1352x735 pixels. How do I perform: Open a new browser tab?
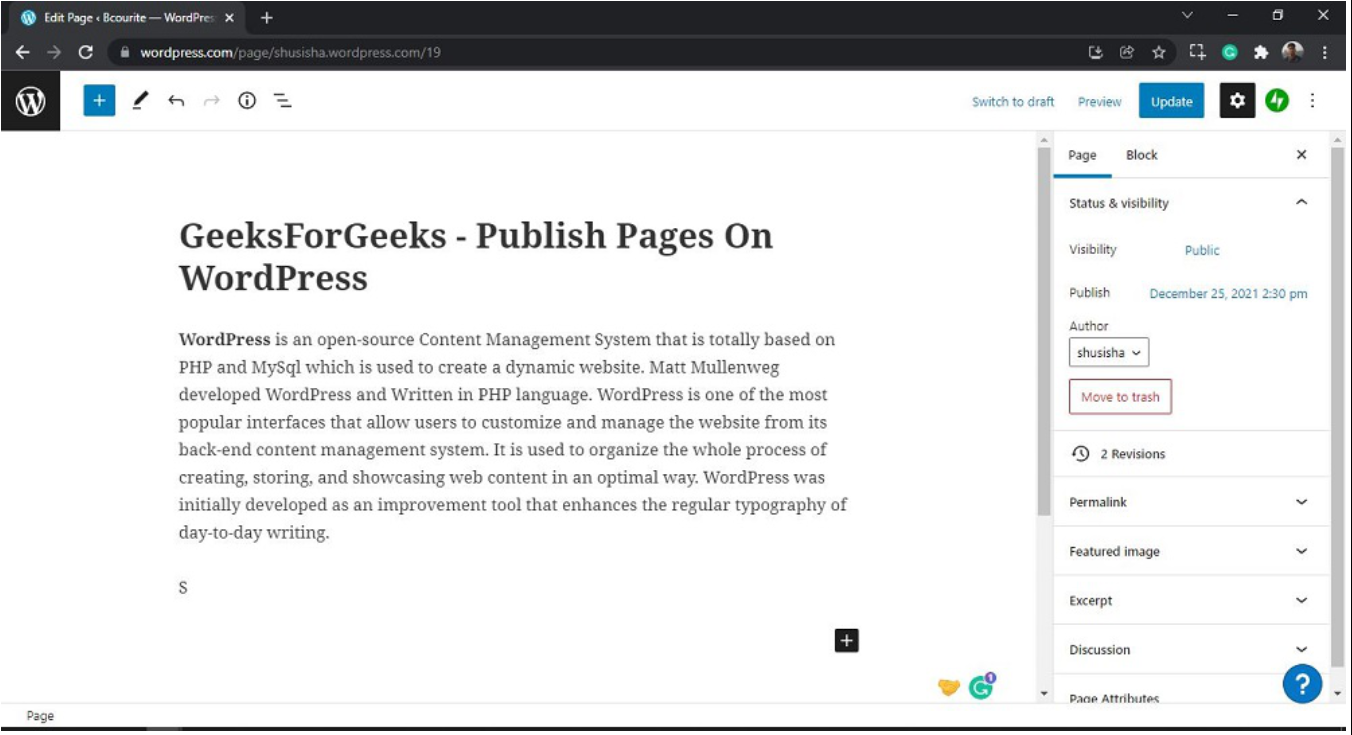point(266,18)
